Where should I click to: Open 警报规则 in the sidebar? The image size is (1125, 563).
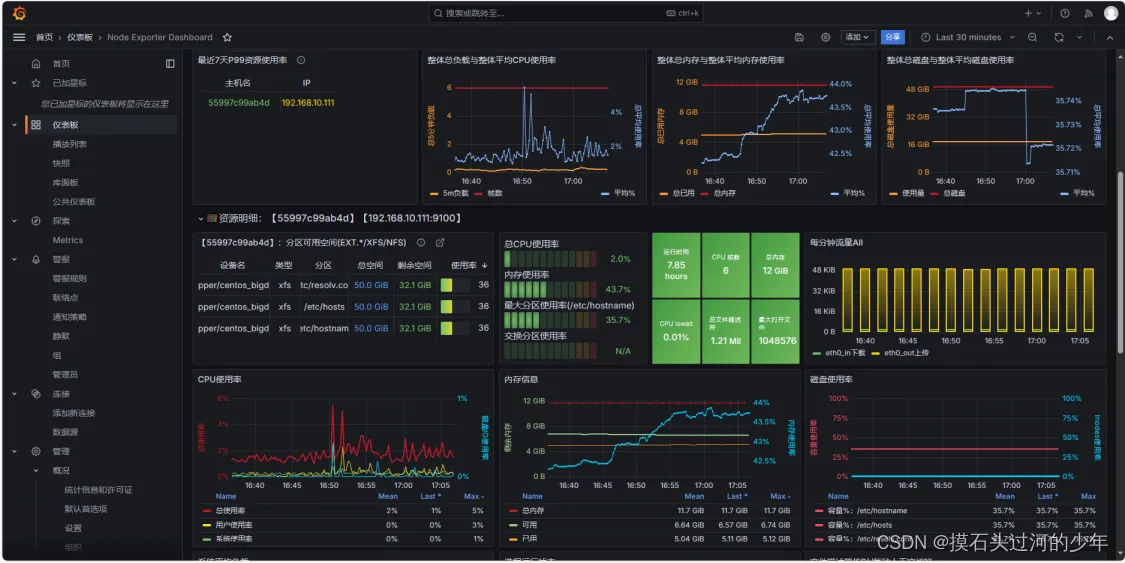click(70, 279)
